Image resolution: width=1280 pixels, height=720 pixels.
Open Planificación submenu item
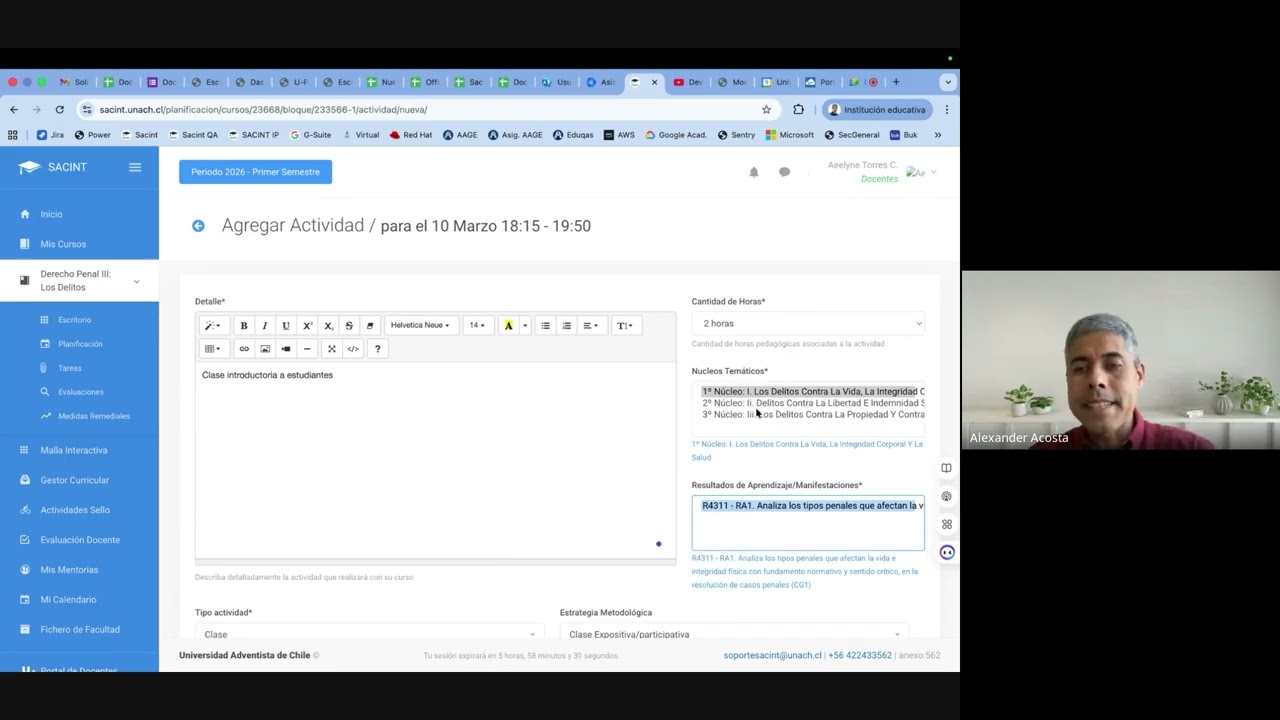pyautogui.click(x=80, y=344)
